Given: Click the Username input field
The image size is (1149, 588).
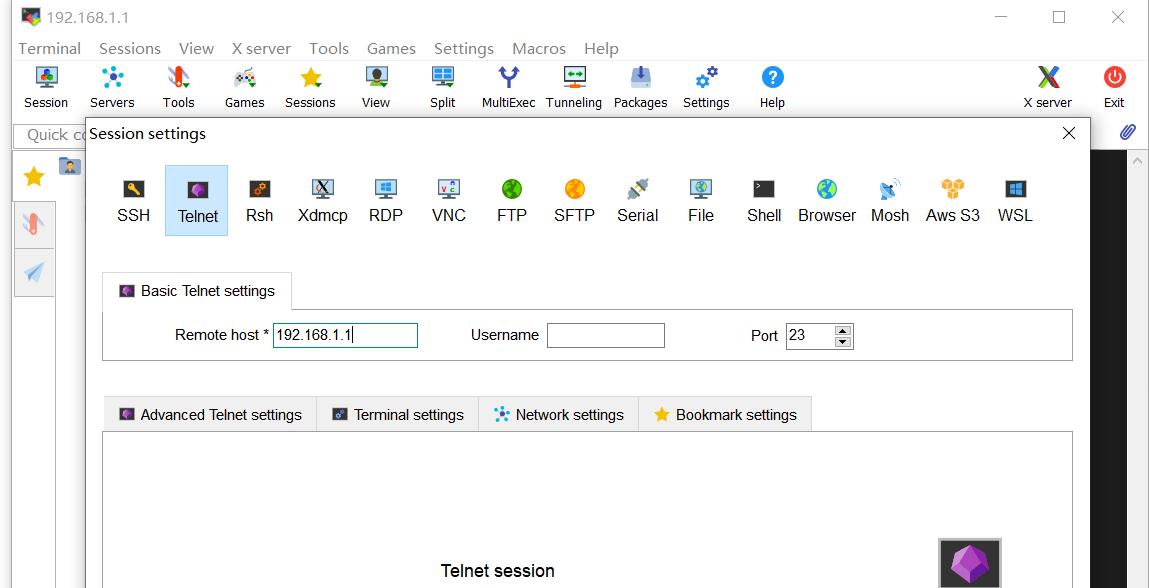Looking at the screenshot, I should coord(606,335).
